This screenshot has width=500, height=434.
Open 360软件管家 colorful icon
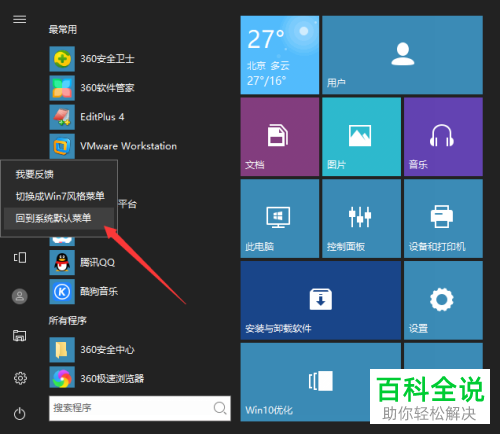[62, 88]
